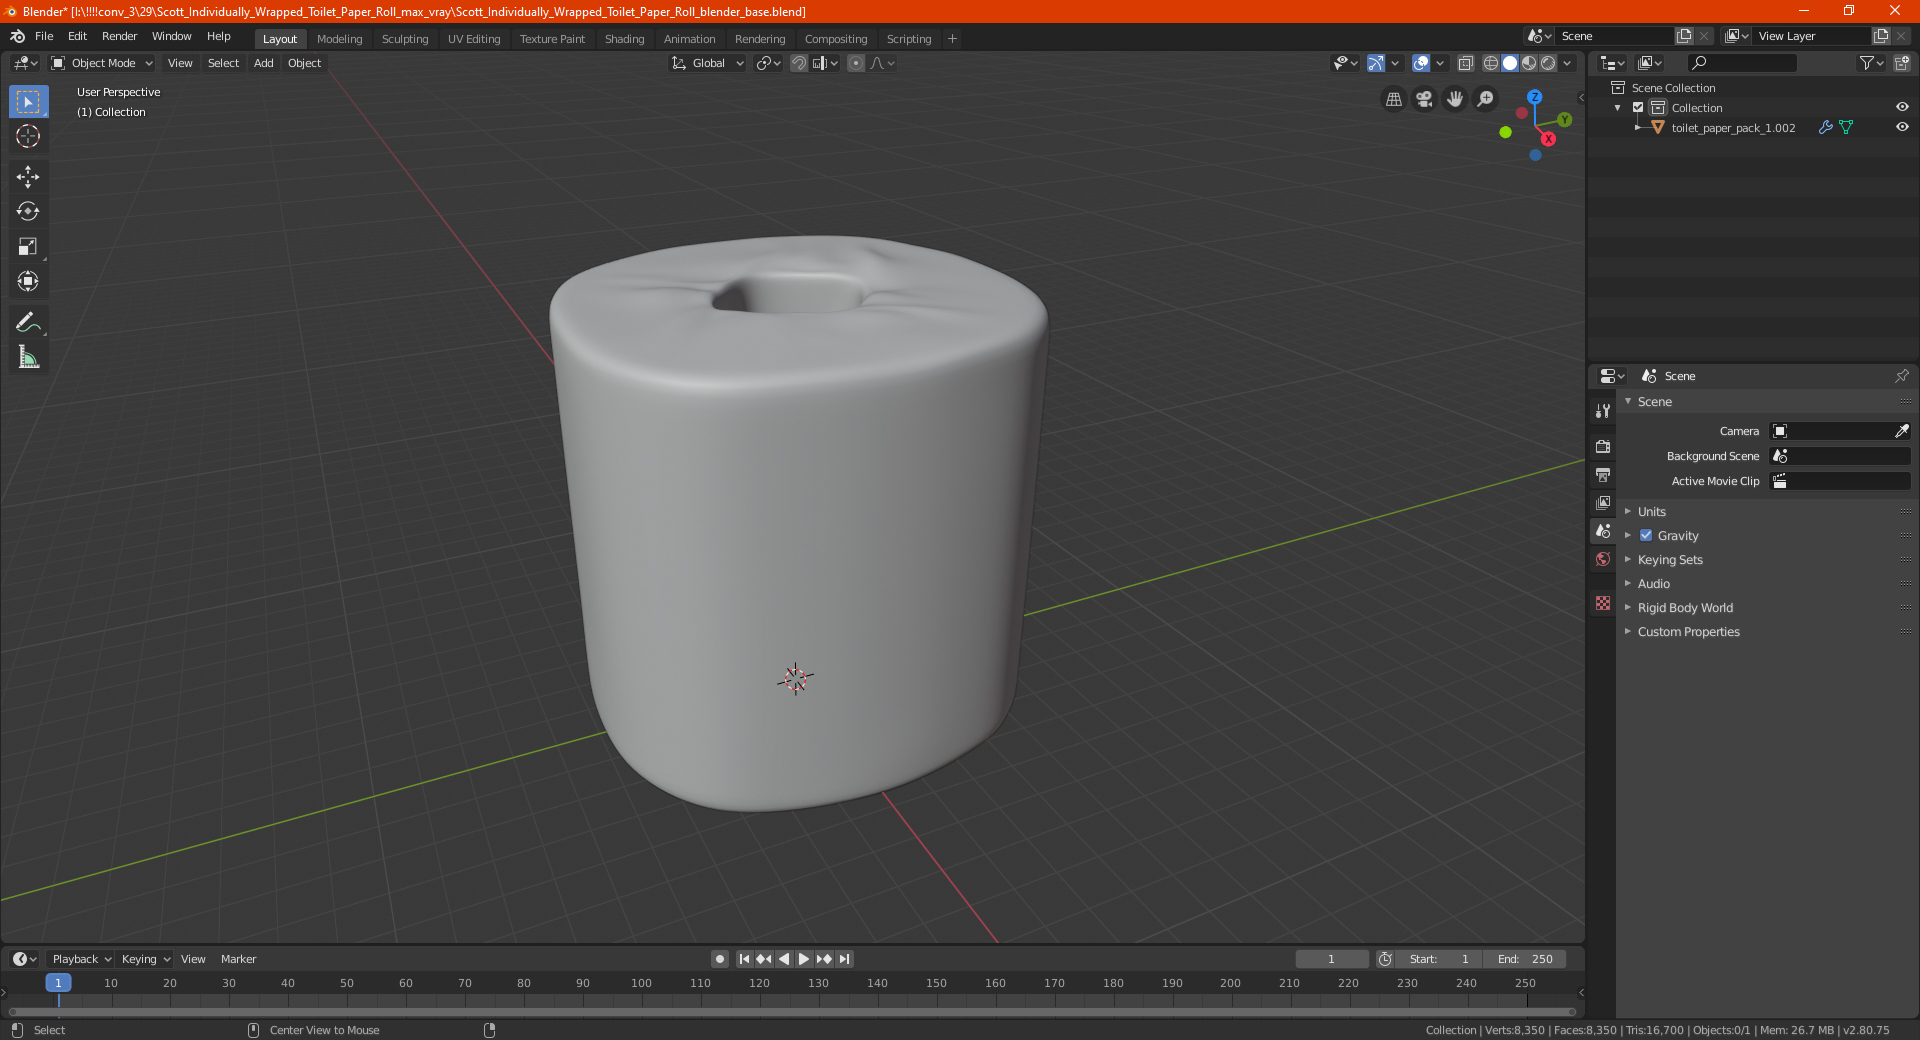Pin the properties editor context
Viewport: 1920px width, 1040px height.
(1901, 376)
